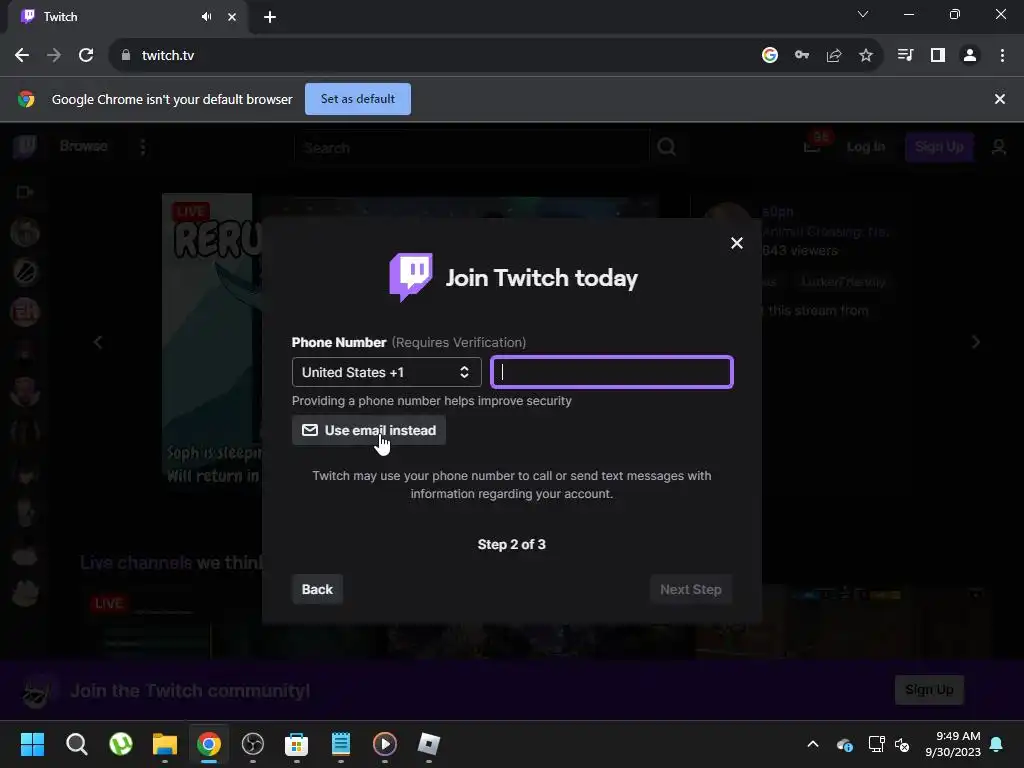Mute the Twitch tab audio icon
This screenshot has width=1024, height=768.
tap(206, 17)
